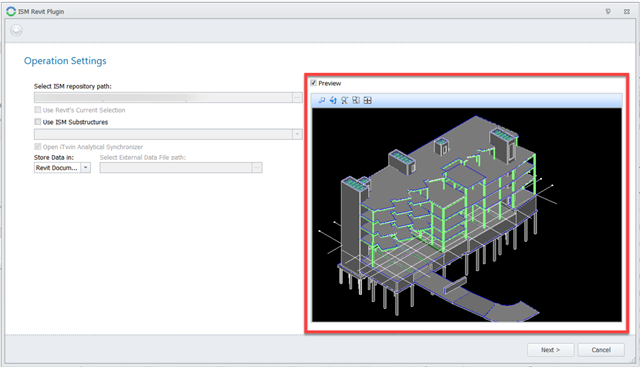Browse for ISM repository path with ellipsis button
Image resolution: width=640 pixels, height=367 pixels.
point(297,97)
